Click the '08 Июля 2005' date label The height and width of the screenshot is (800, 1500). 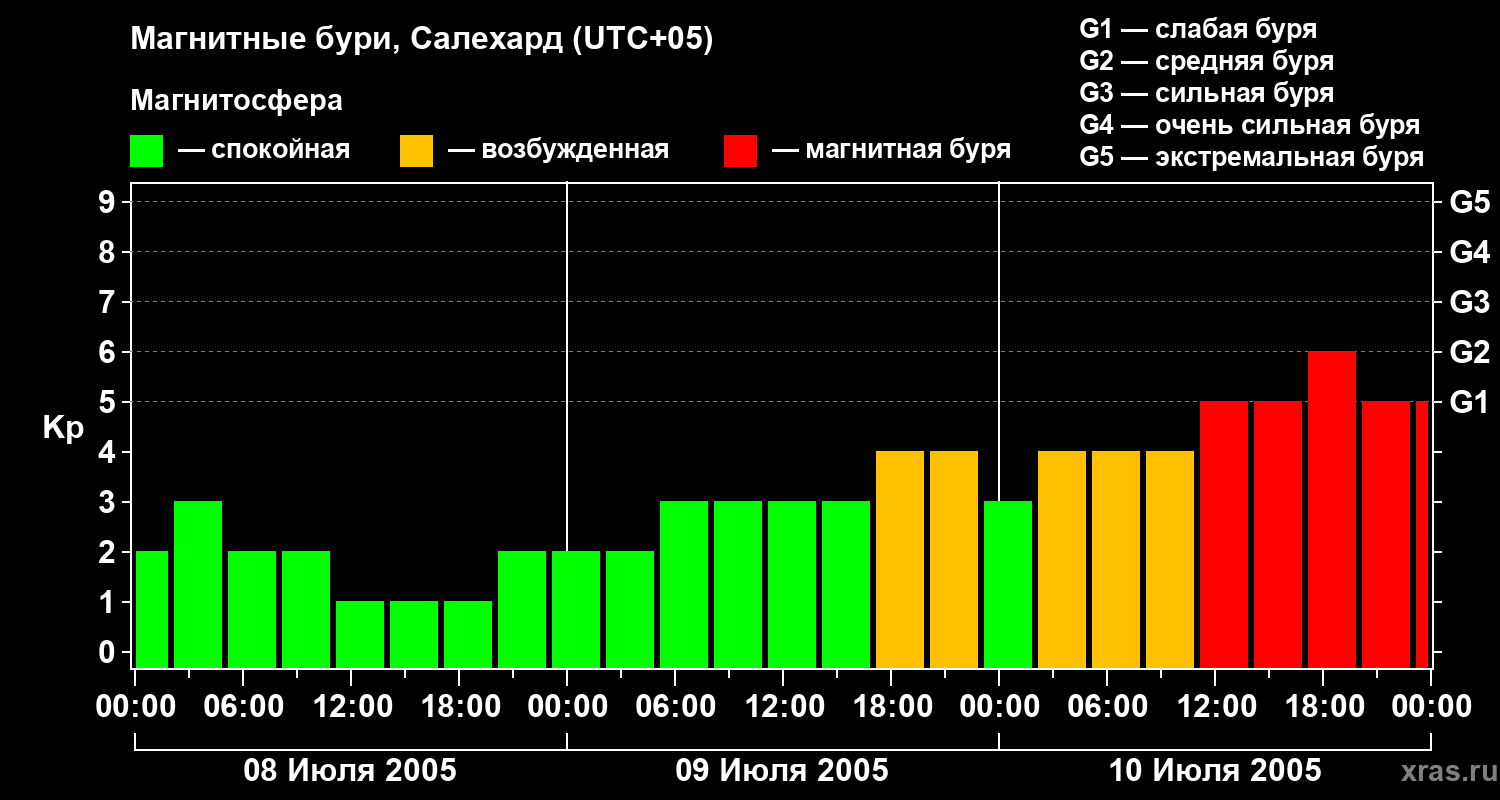tap(351, 771)
